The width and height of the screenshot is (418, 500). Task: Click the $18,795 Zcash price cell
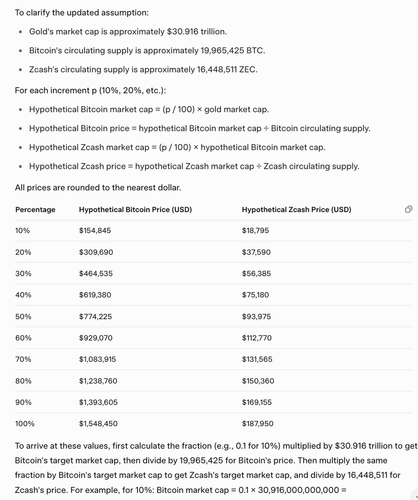[x=255, y=230]
